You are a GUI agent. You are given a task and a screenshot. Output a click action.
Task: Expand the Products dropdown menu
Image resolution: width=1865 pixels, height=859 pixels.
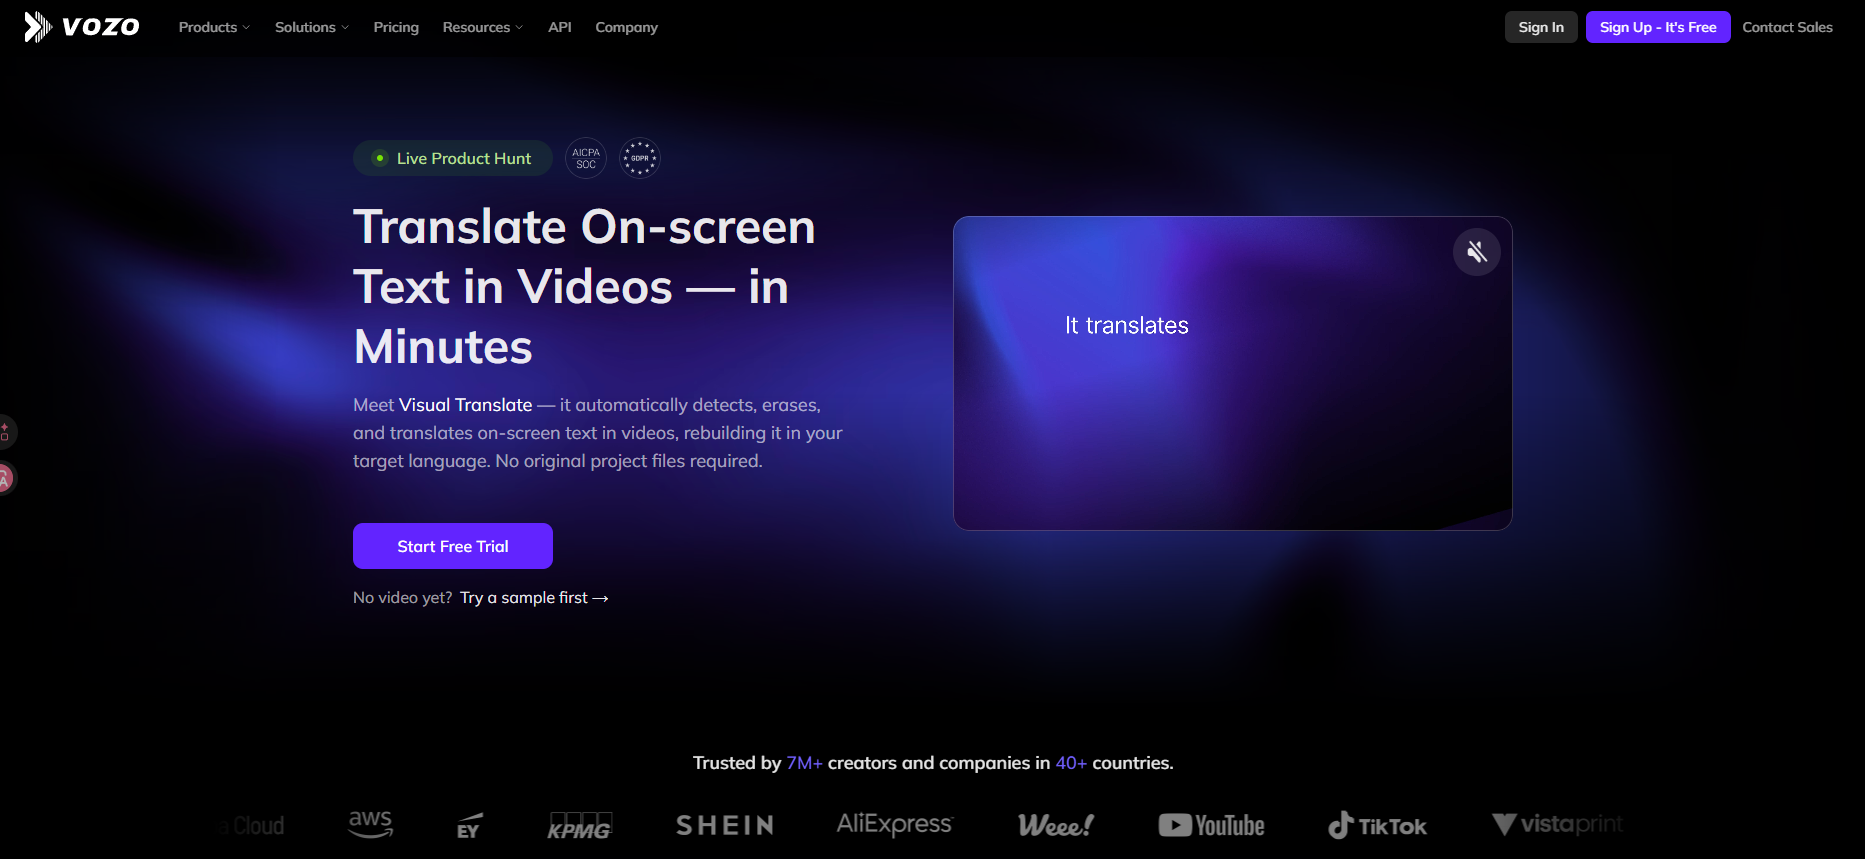pos(214,27)
